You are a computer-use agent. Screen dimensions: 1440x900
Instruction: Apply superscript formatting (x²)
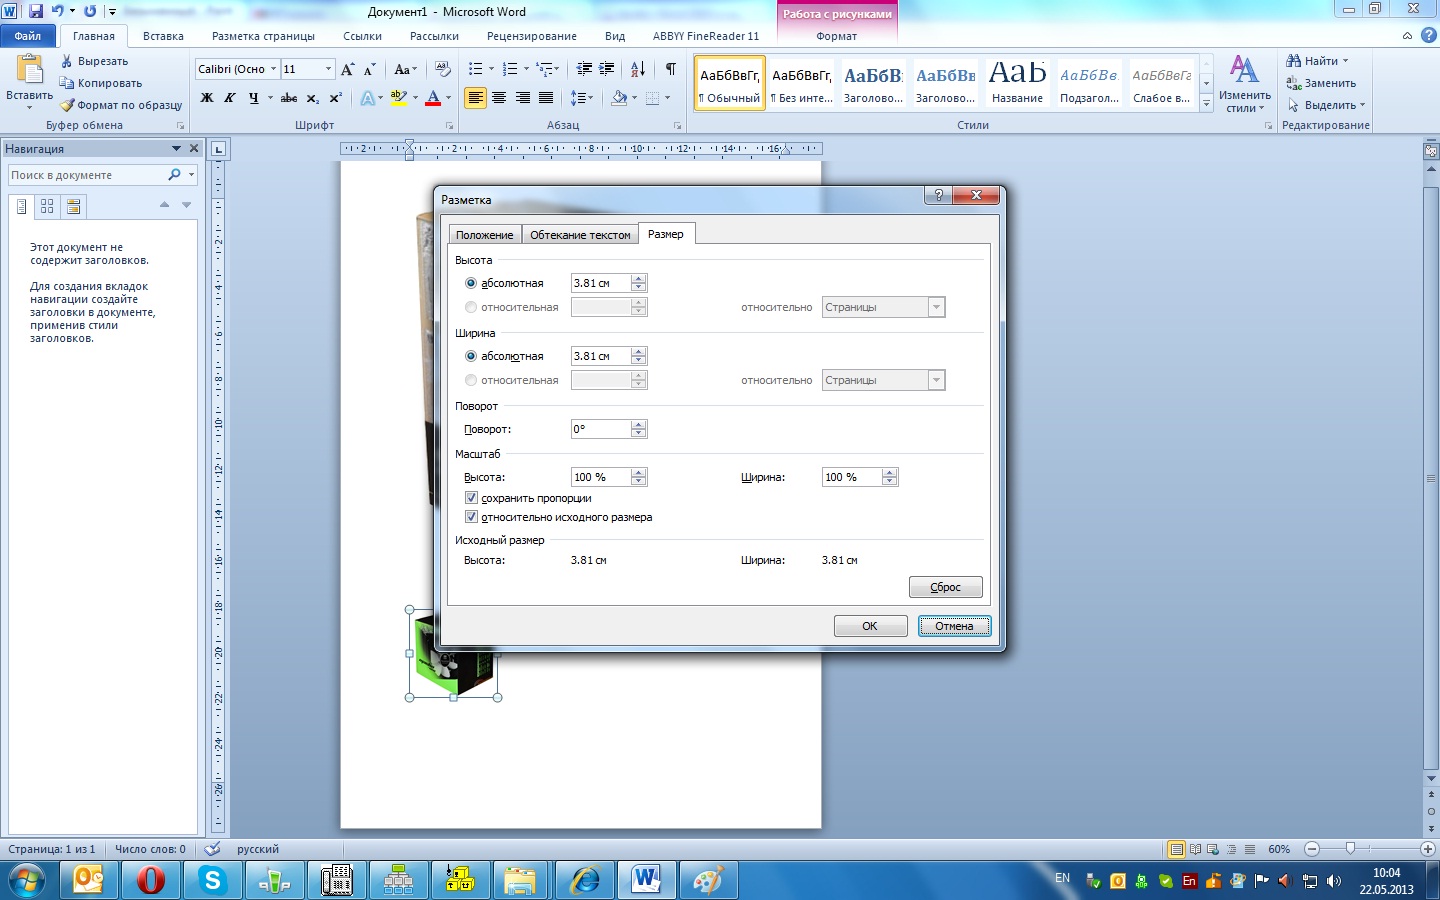click(x=335, y=98)
